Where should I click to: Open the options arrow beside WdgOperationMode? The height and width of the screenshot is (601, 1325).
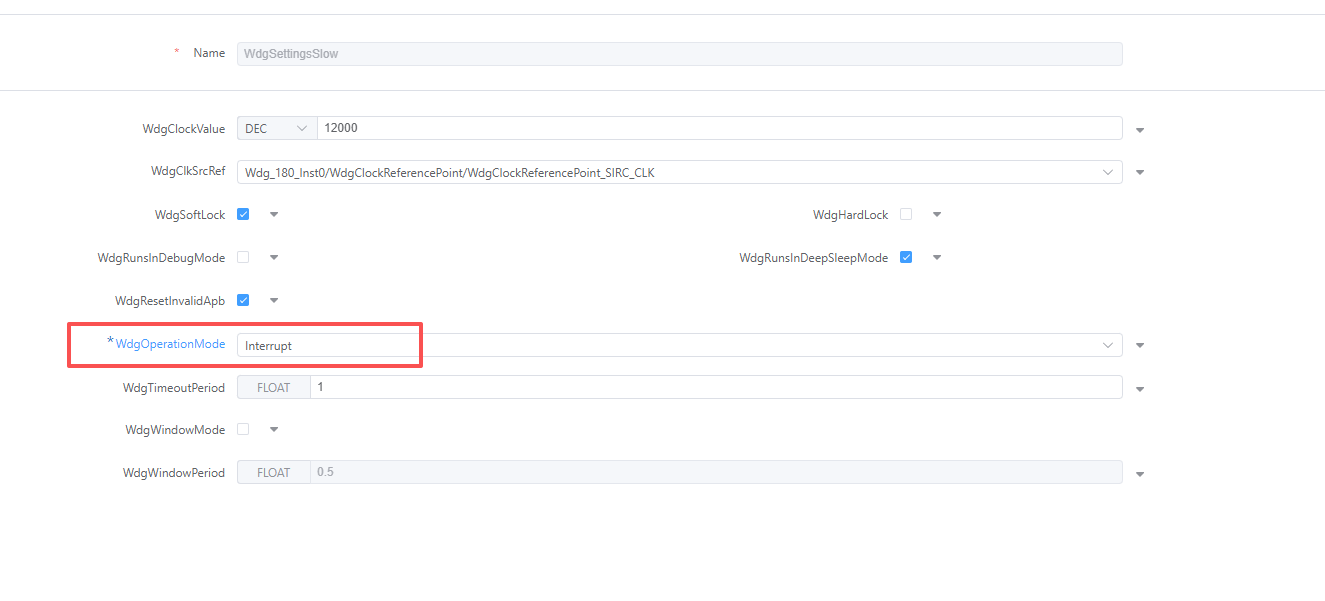tap(1140, 346)
